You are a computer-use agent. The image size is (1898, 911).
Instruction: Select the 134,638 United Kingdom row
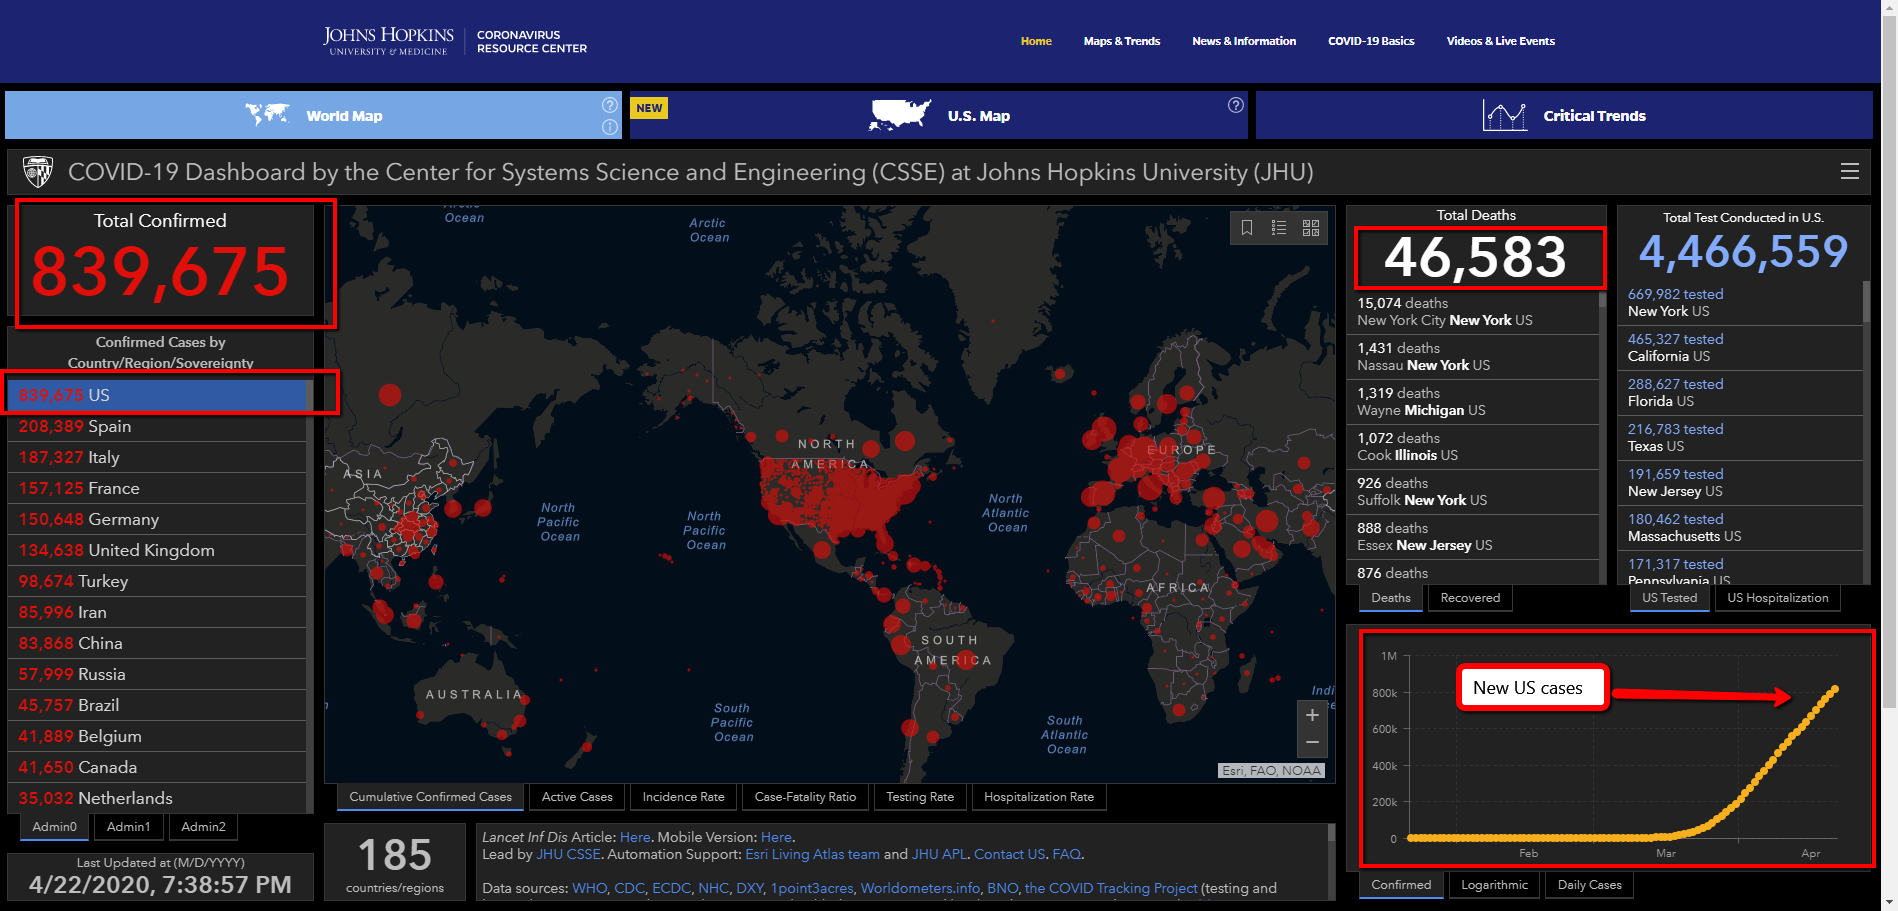pyautogui.click(x=157, y=551)
